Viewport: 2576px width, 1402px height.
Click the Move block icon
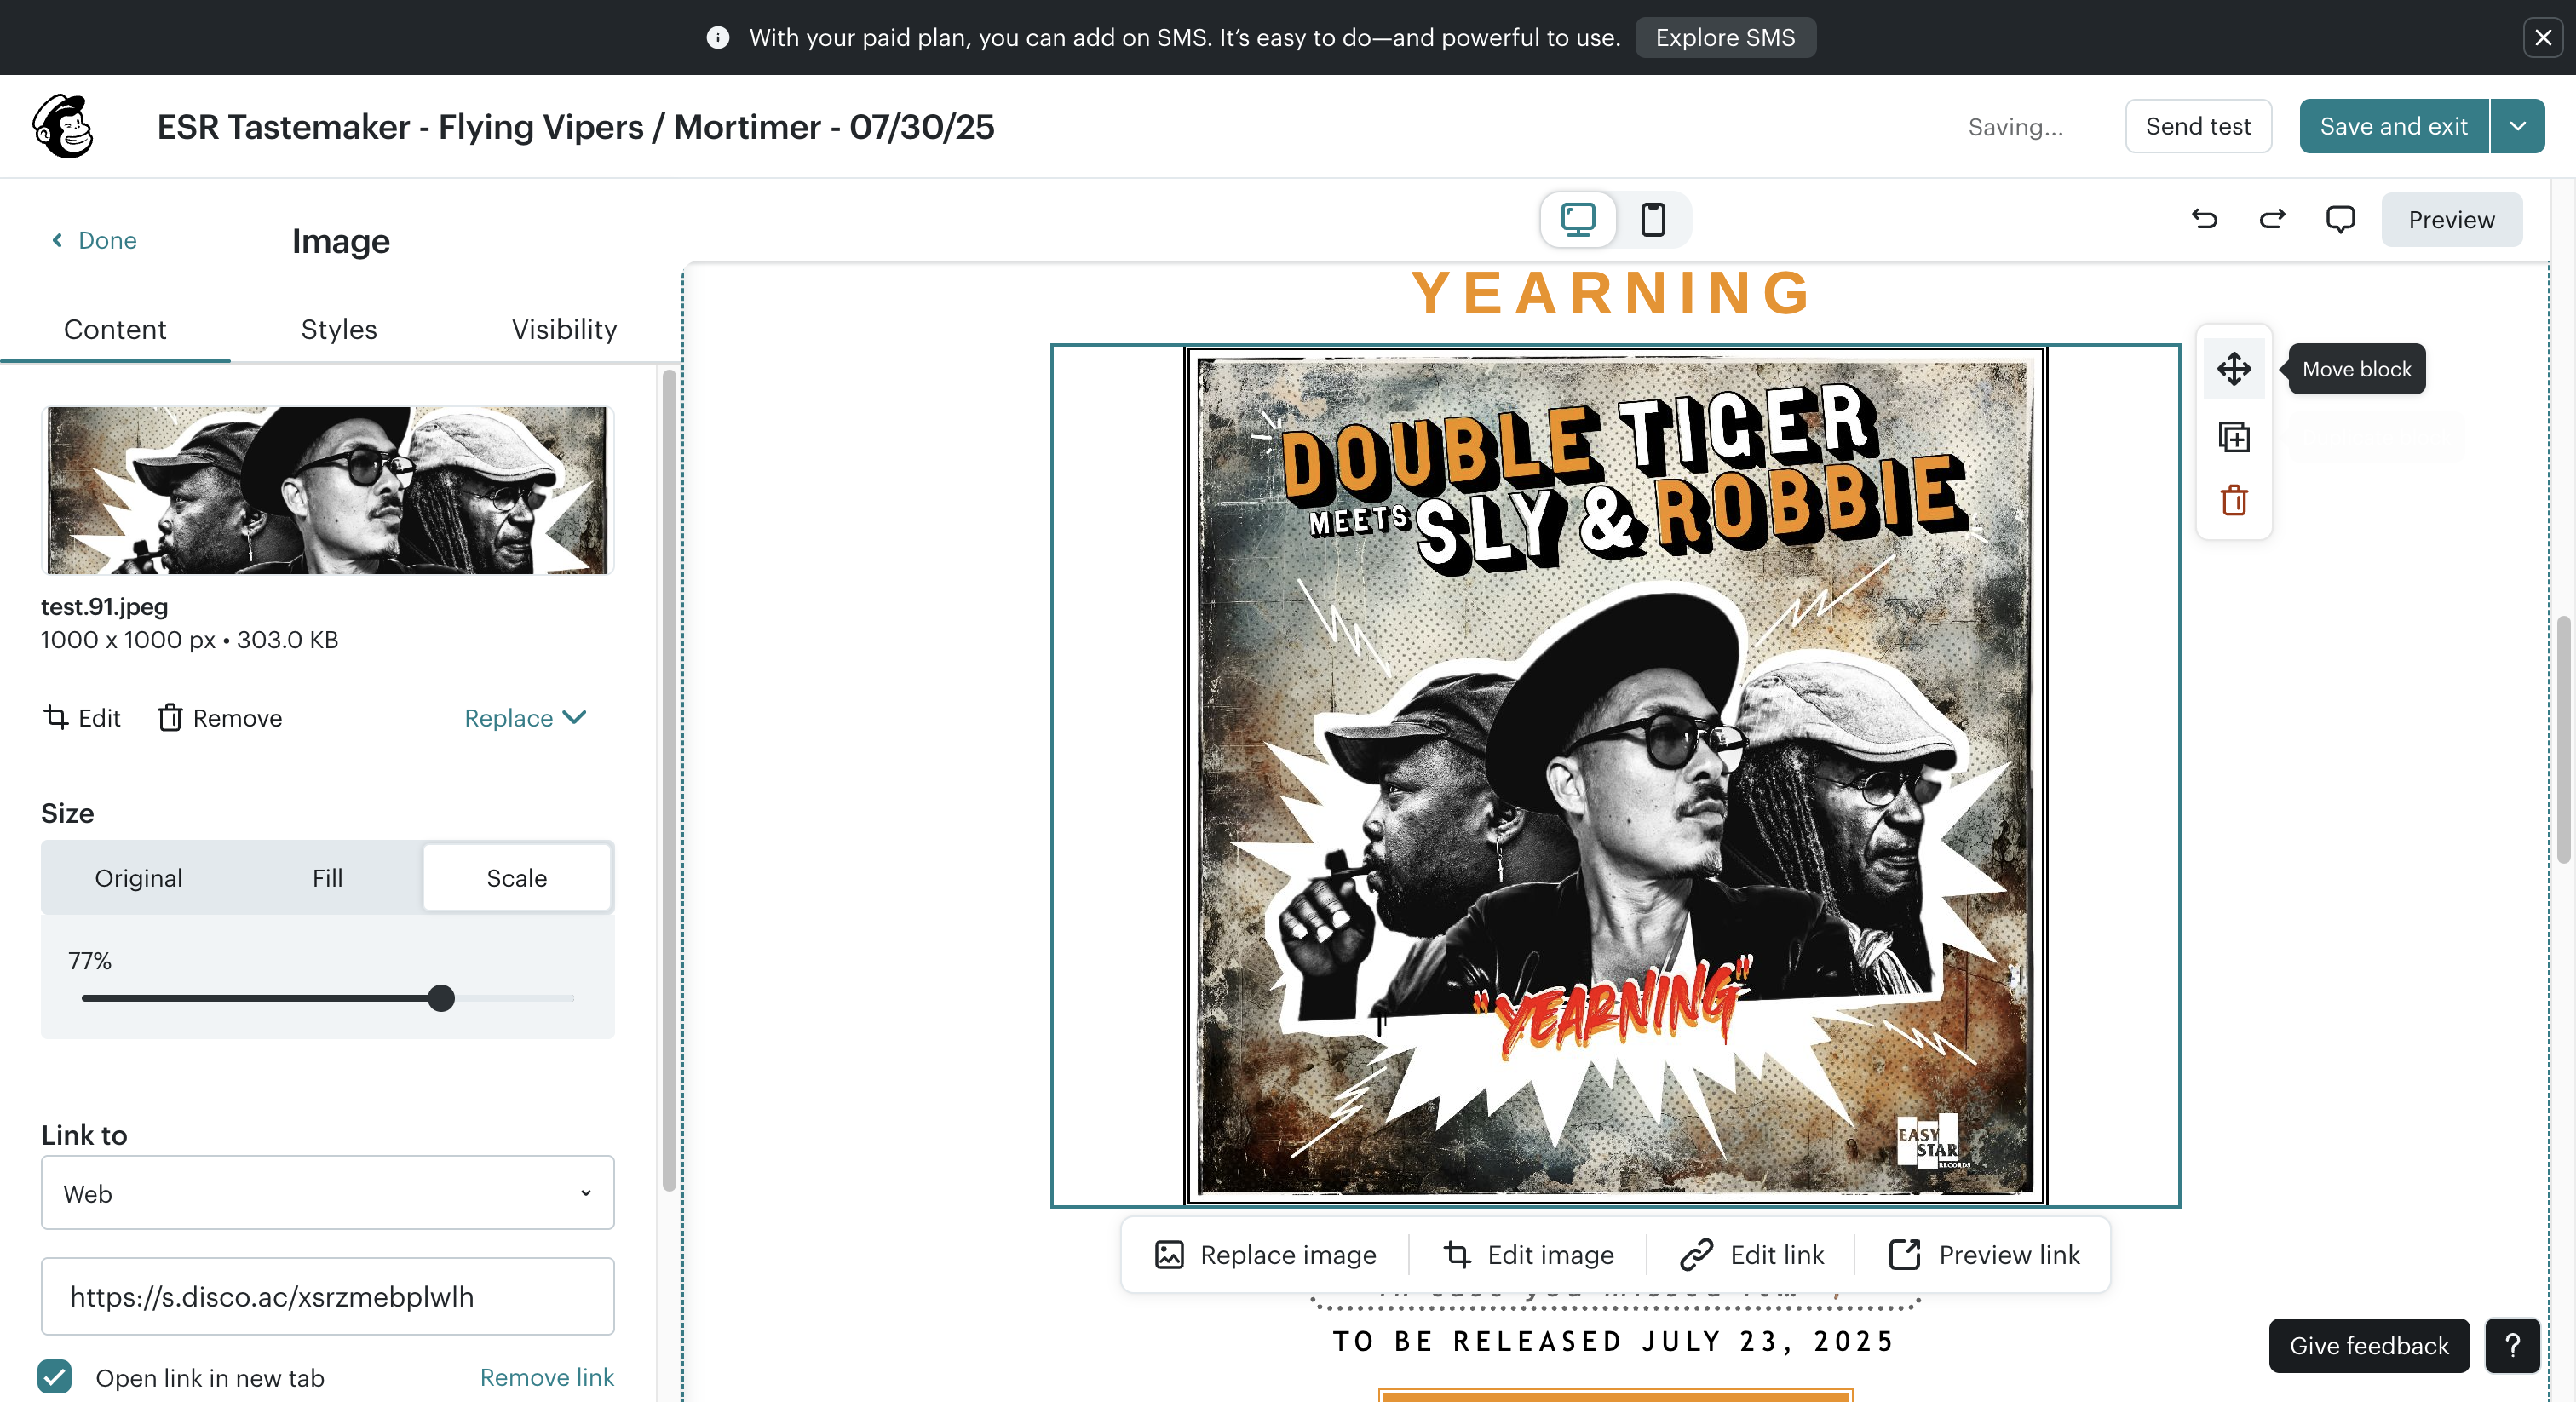(2234, 369)
